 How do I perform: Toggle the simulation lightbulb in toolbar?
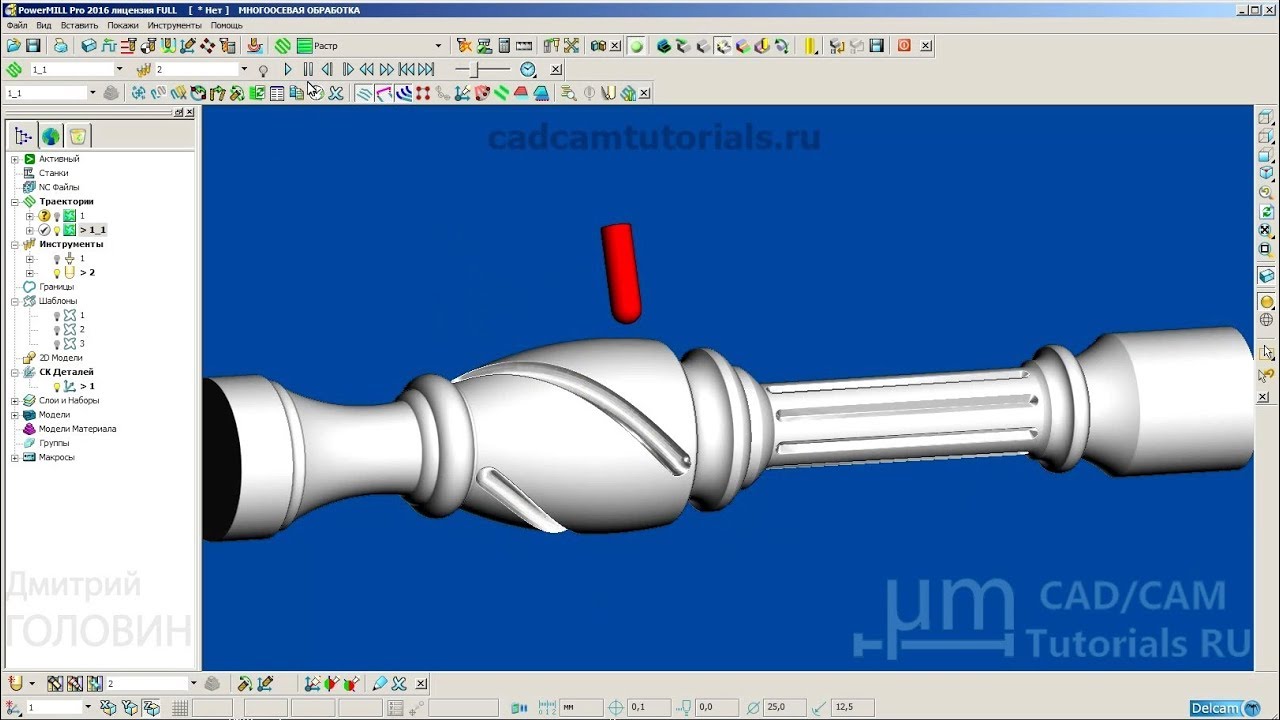pos(263,70)
